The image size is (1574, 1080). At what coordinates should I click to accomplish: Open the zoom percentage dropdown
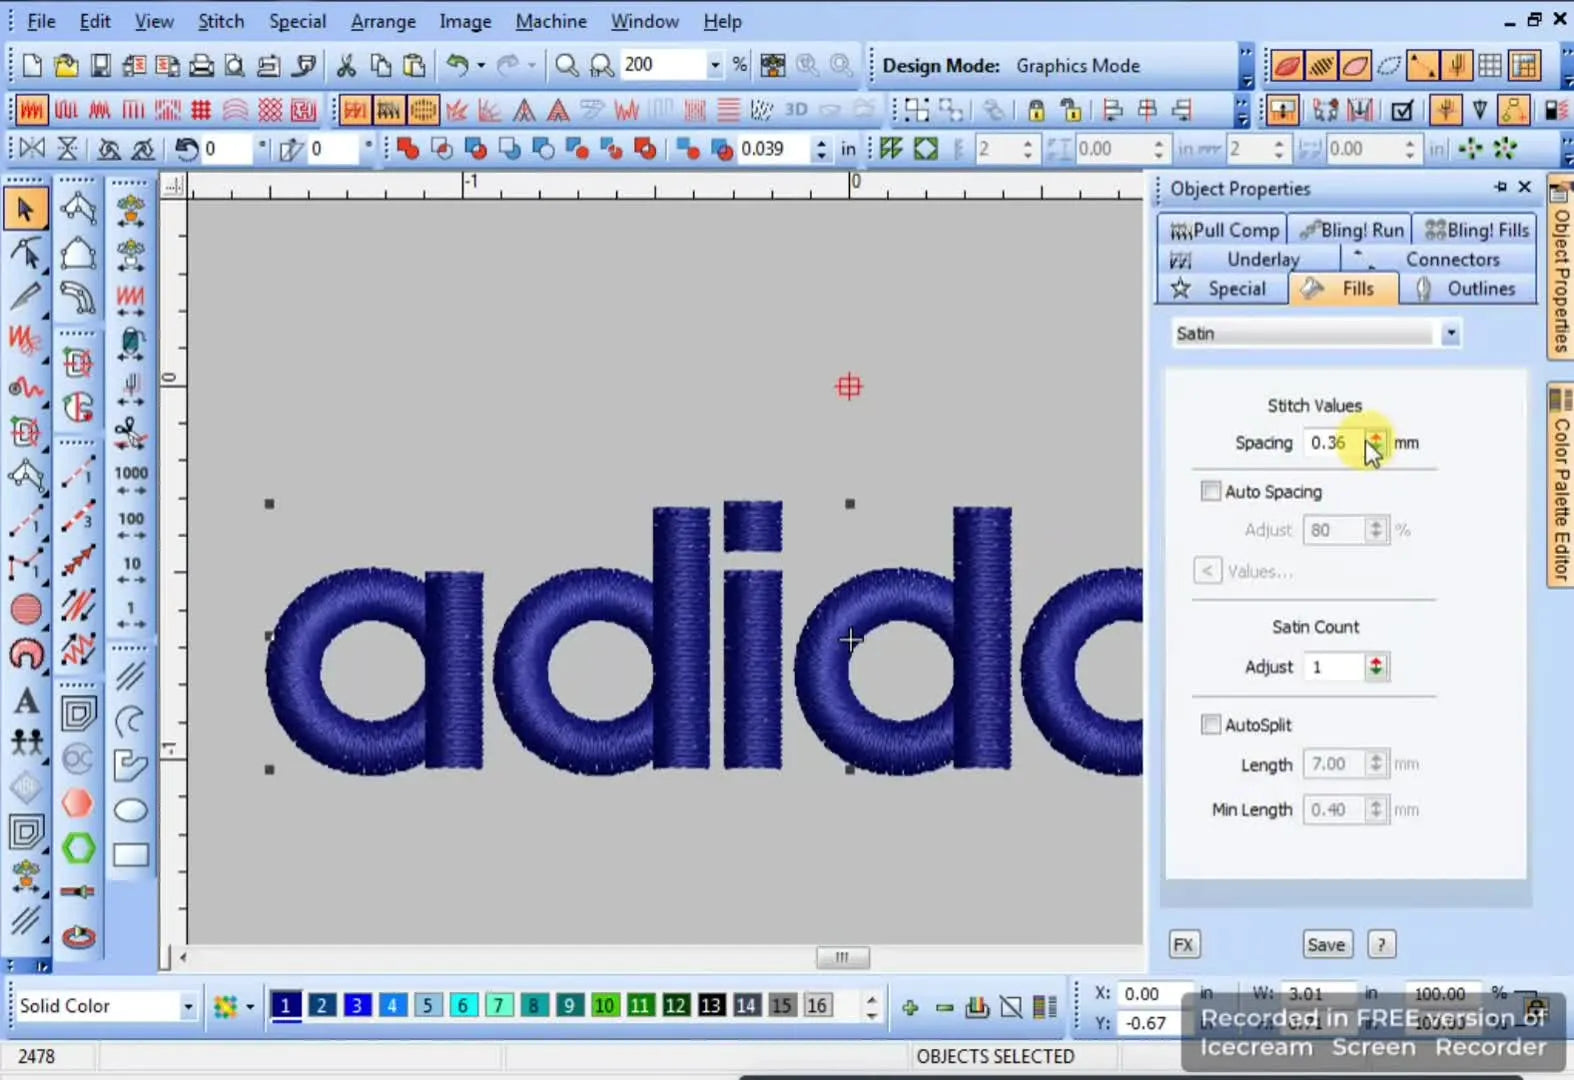(x=714, y=66)
